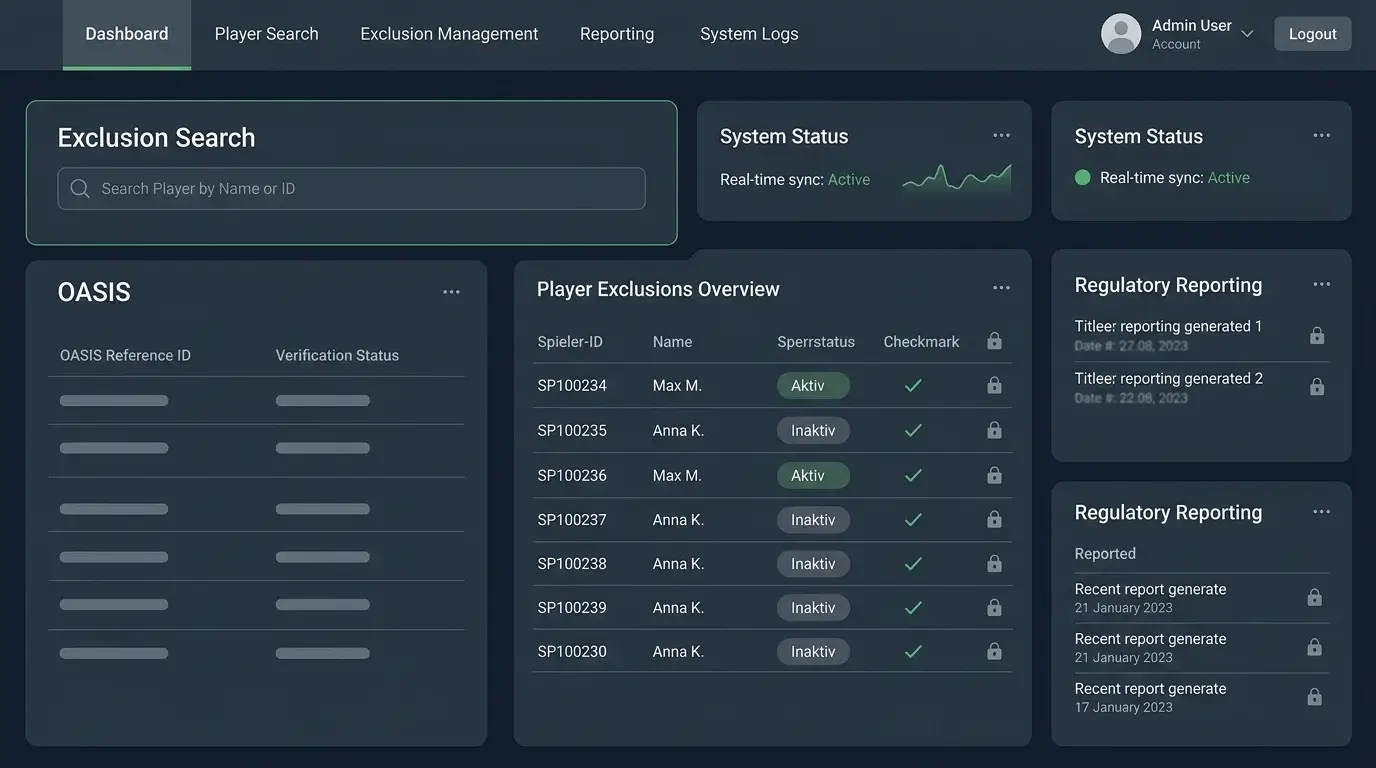The image size is (1376, 768).
Task: Click player ID SP100238
Action: [572, 564]
